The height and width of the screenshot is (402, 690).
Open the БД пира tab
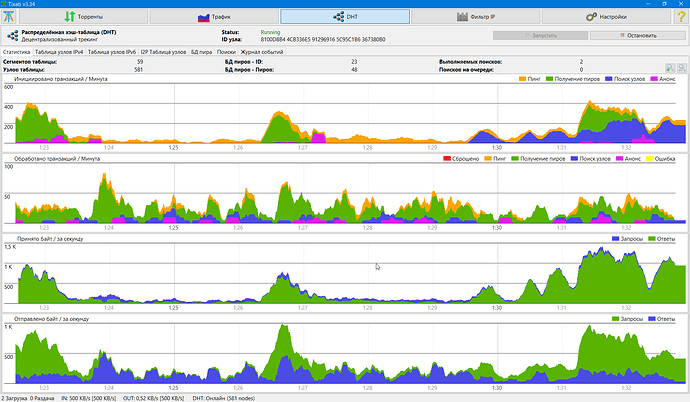[x=202, y=52]
